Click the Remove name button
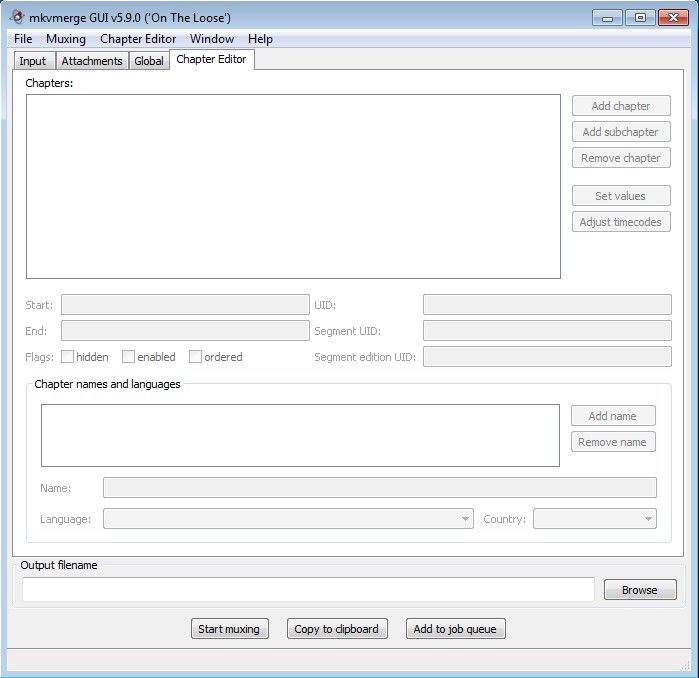The height and width of the screenshot is (678, 699). click(613, 442)
